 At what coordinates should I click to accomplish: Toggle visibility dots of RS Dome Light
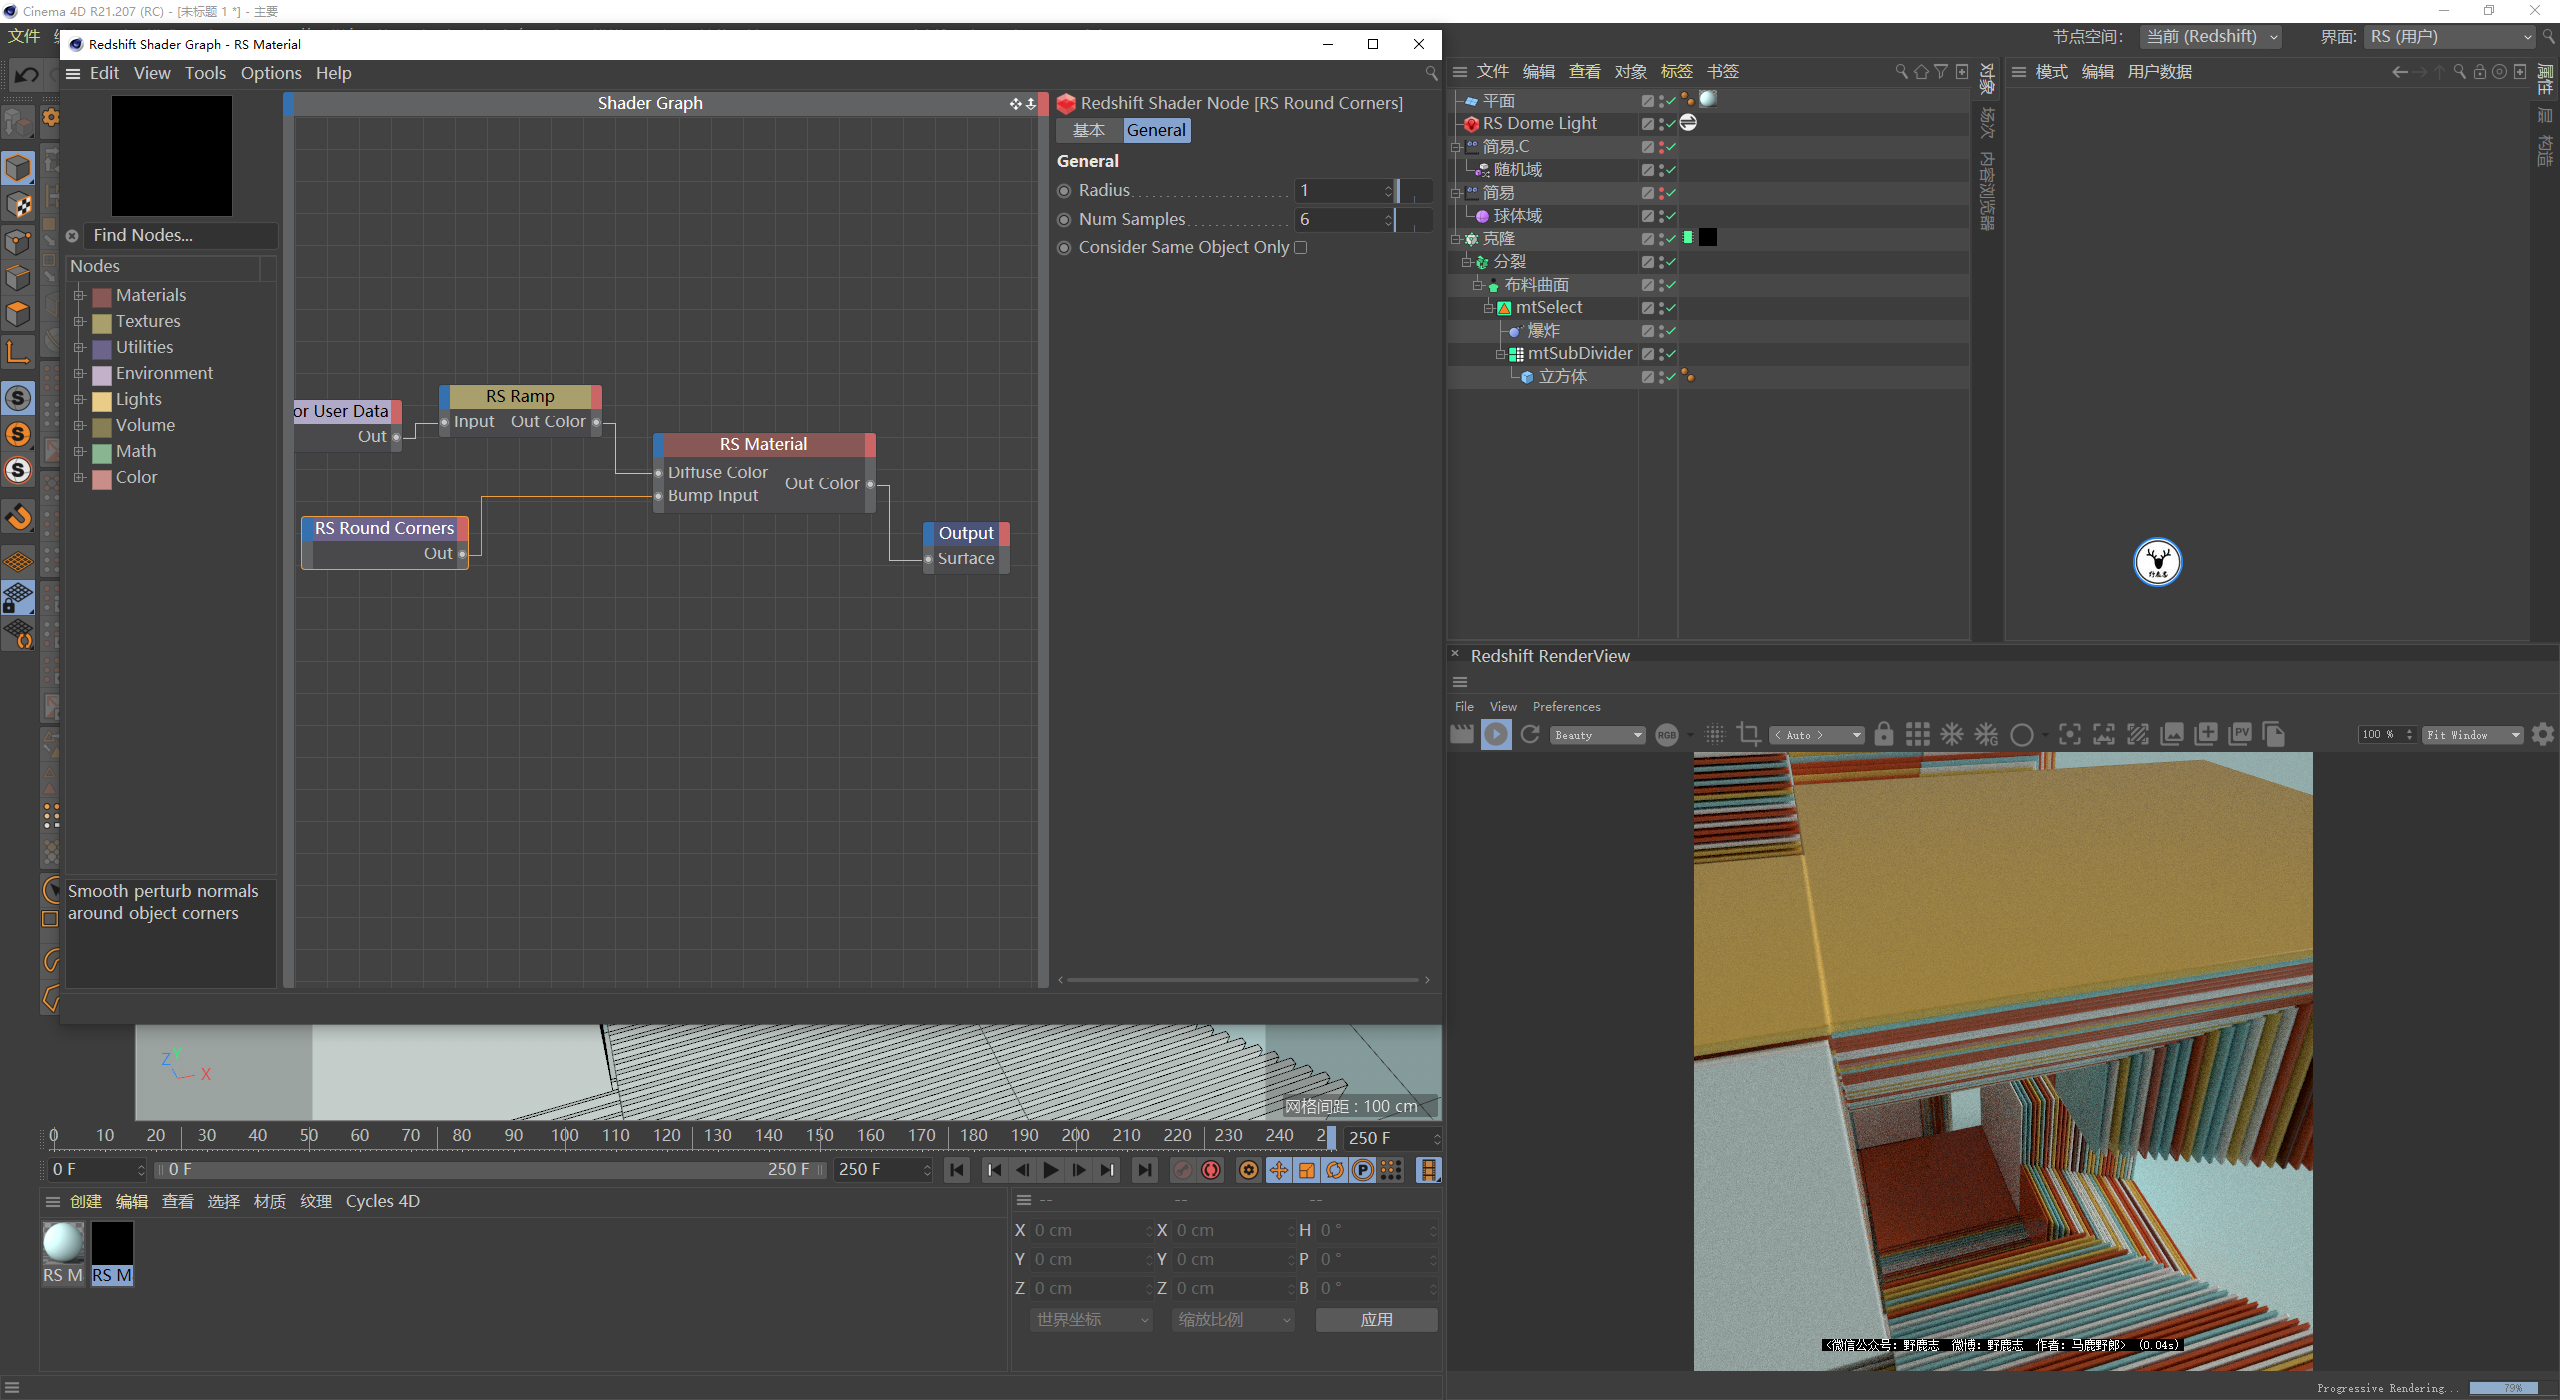1661,124
